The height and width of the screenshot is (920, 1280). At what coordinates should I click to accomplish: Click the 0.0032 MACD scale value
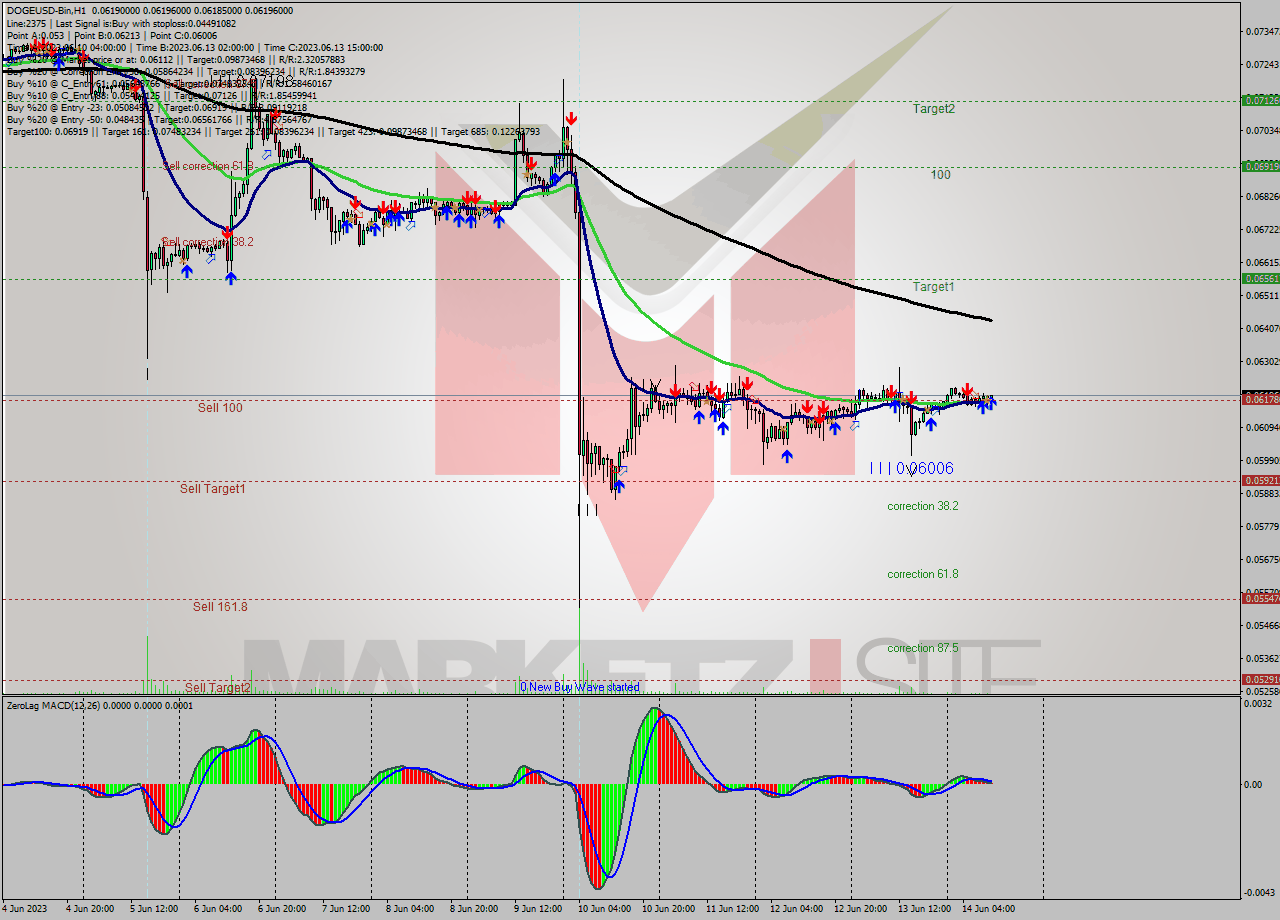[x=1256, y=704]
